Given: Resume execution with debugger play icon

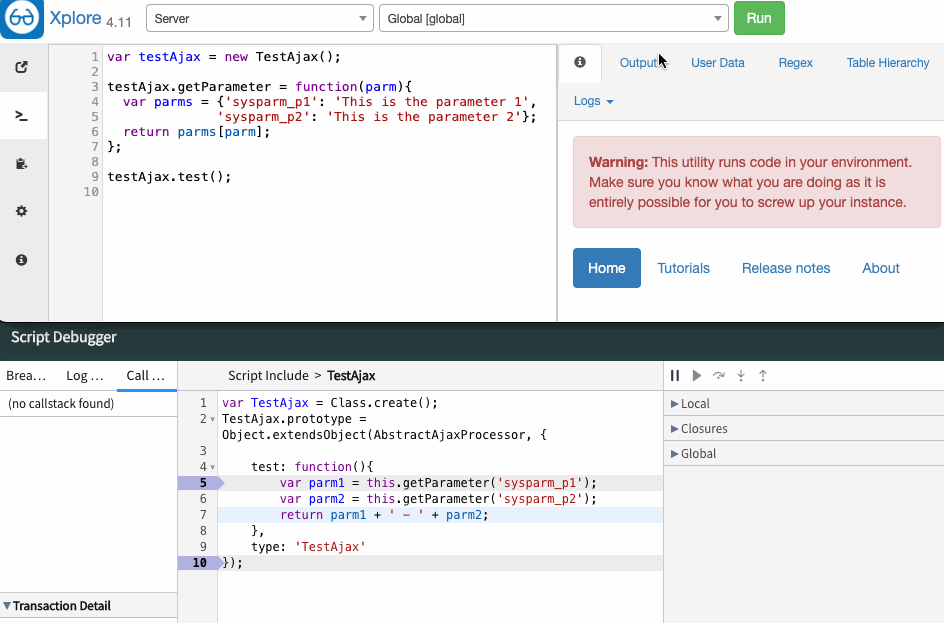Looking at the screenshot, I should (696, 375).
